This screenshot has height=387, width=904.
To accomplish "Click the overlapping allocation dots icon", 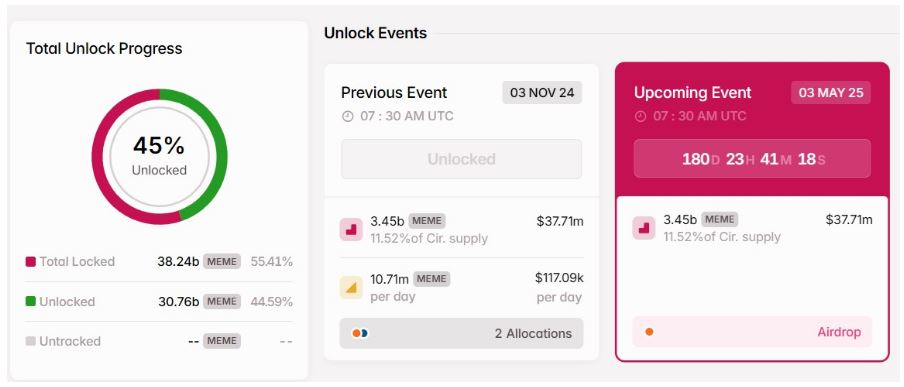I will click(360, 333).
